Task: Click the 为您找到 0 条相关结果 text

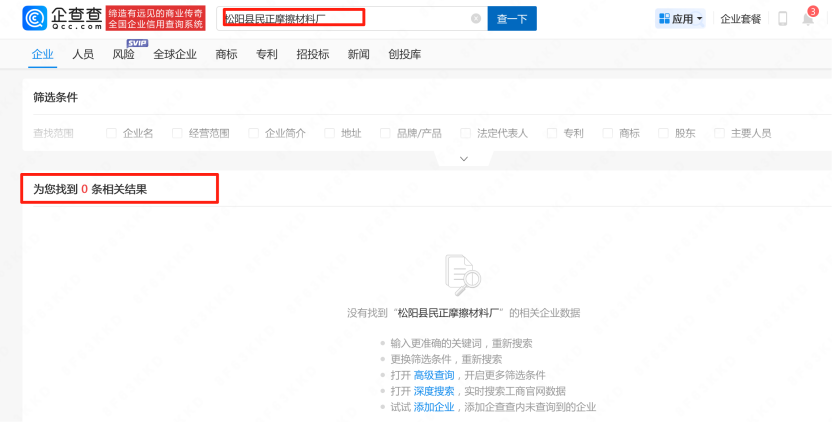Action: pyautogui.click(x=90, y=189)
